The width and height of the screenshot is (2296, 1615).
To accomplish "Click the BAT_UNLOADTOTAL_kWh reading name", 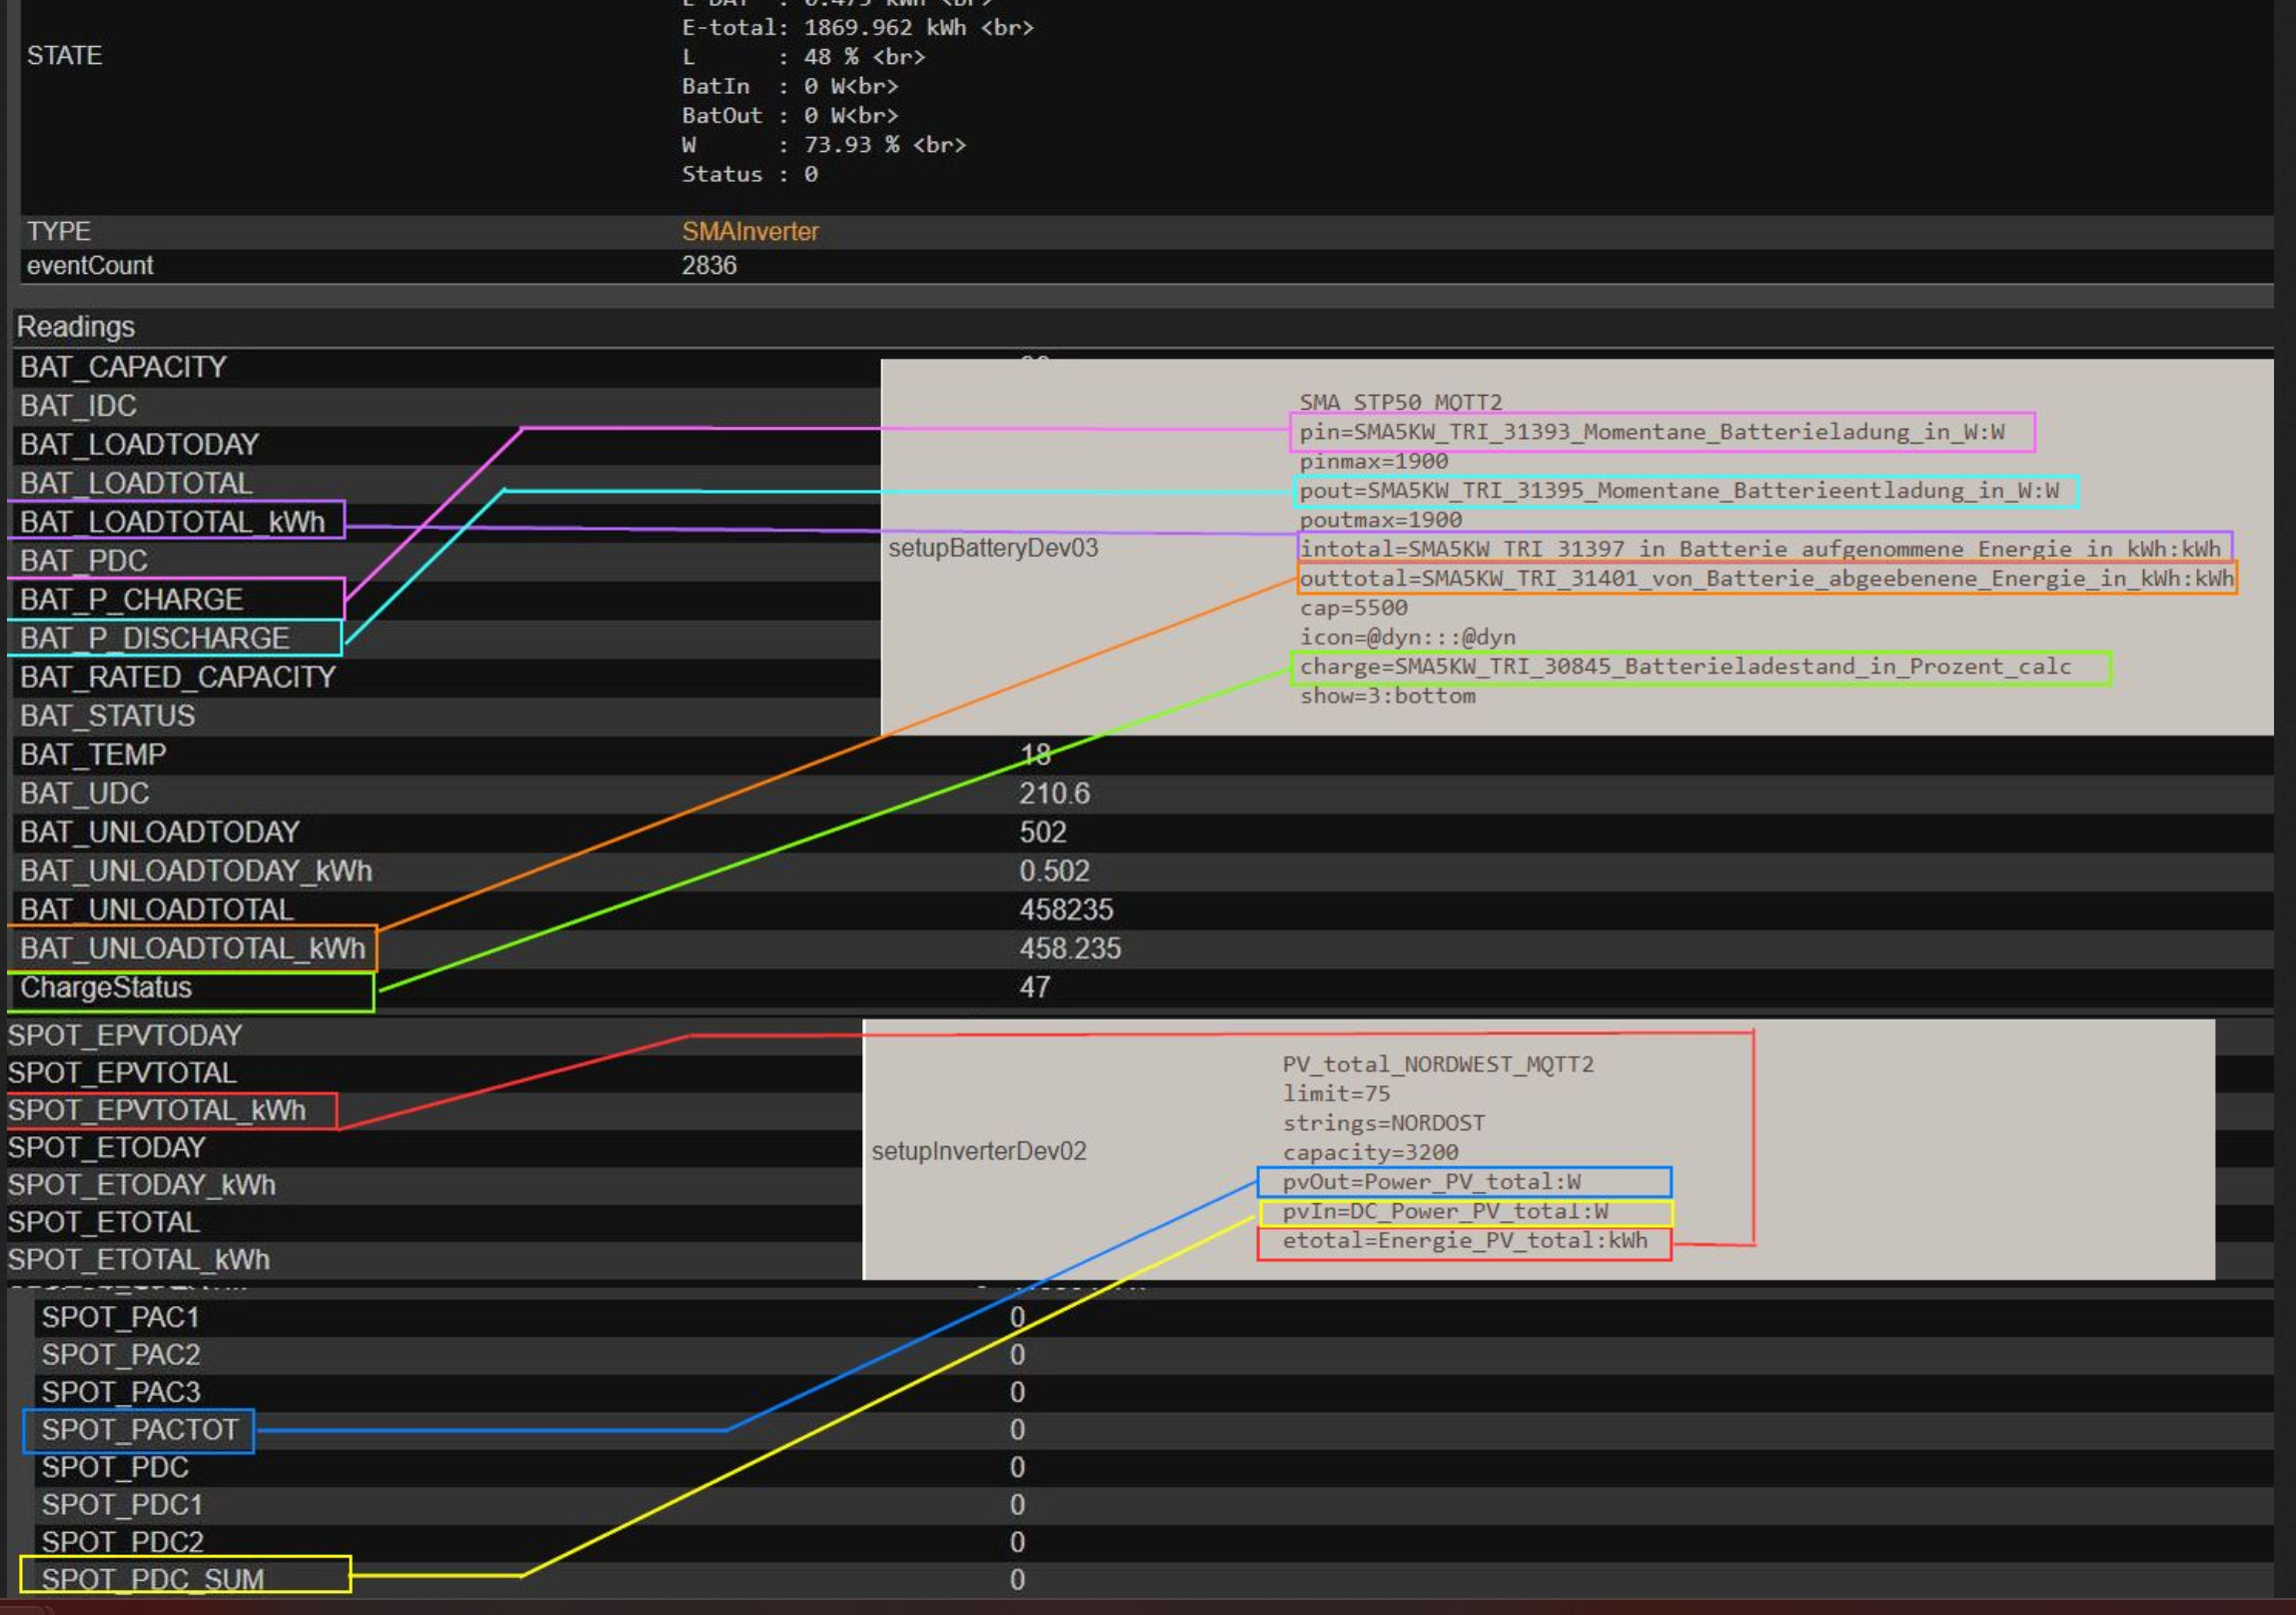I will 192,948.
